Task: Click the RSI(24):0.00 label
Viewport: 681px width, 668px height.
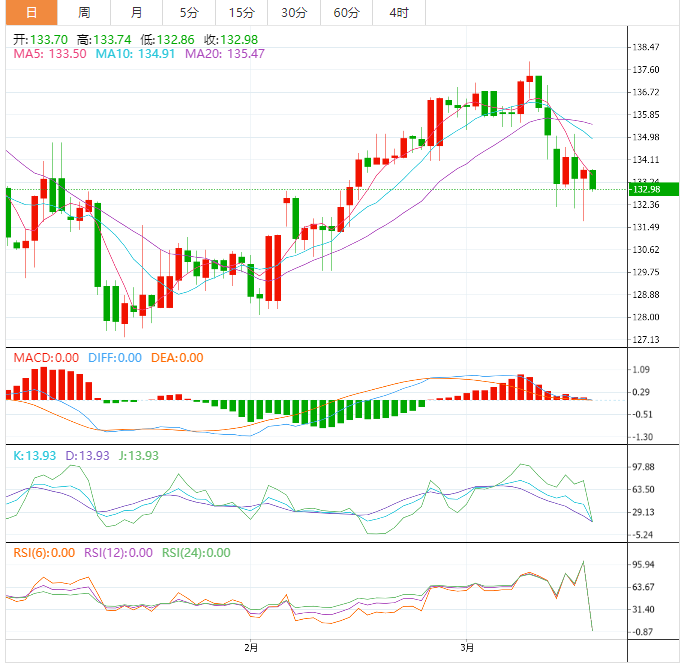Action: coord(196,553)
